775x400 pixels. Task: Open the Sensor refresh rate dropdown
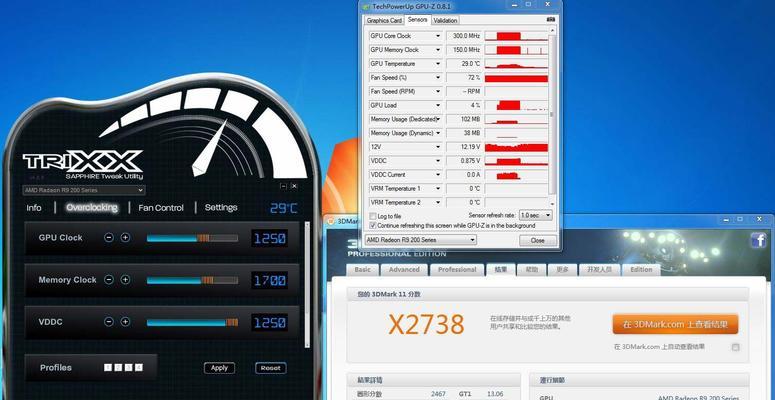tap(535, 216)
